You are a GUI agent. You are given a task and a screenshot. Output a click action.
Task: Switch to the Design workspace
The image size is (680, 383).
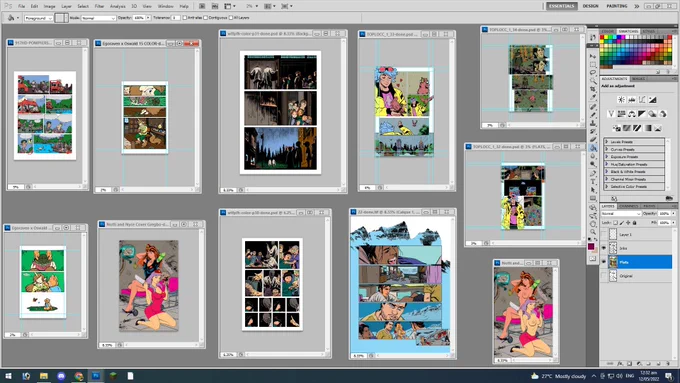[590, 6]
